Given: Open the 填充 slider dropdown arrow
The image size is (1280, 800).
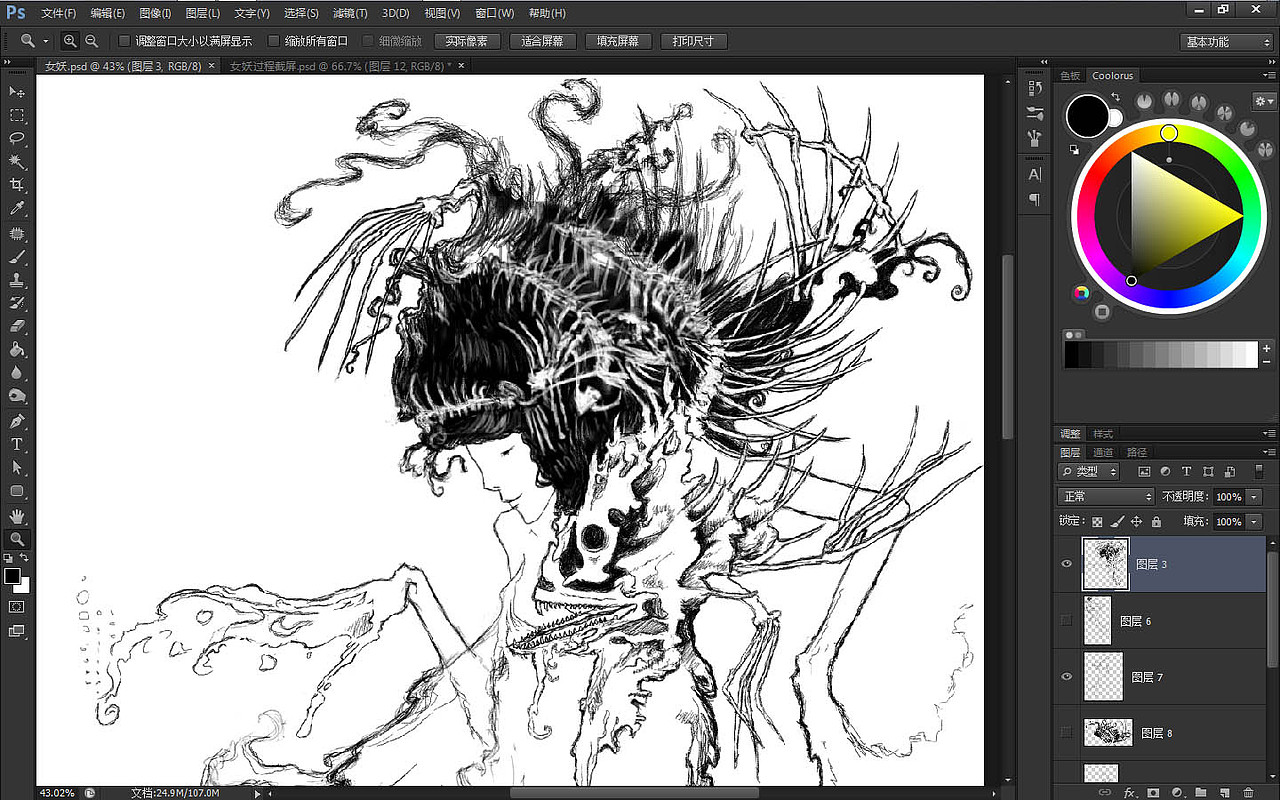Looking at the screenshot, I should point(1256,521).
